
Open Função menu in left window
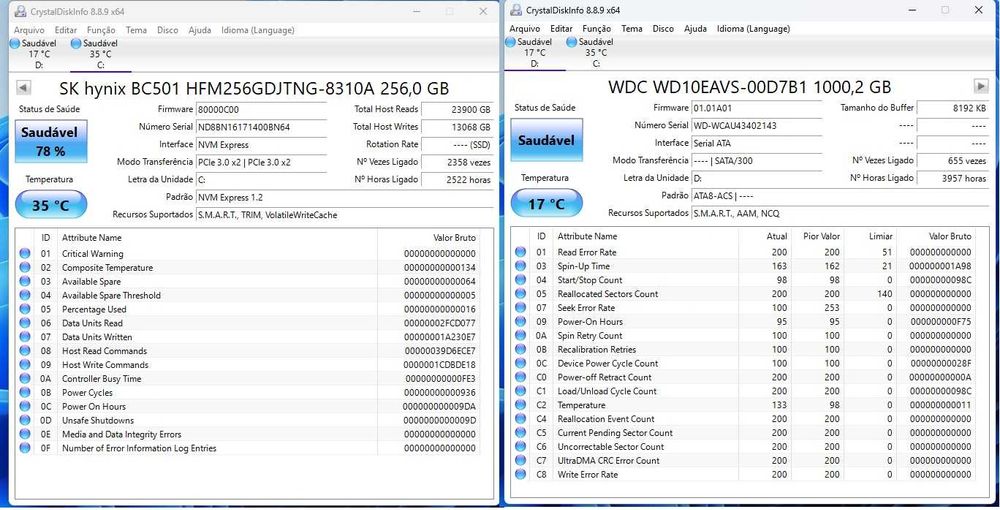pyautogui.click(x=101, y=30)
